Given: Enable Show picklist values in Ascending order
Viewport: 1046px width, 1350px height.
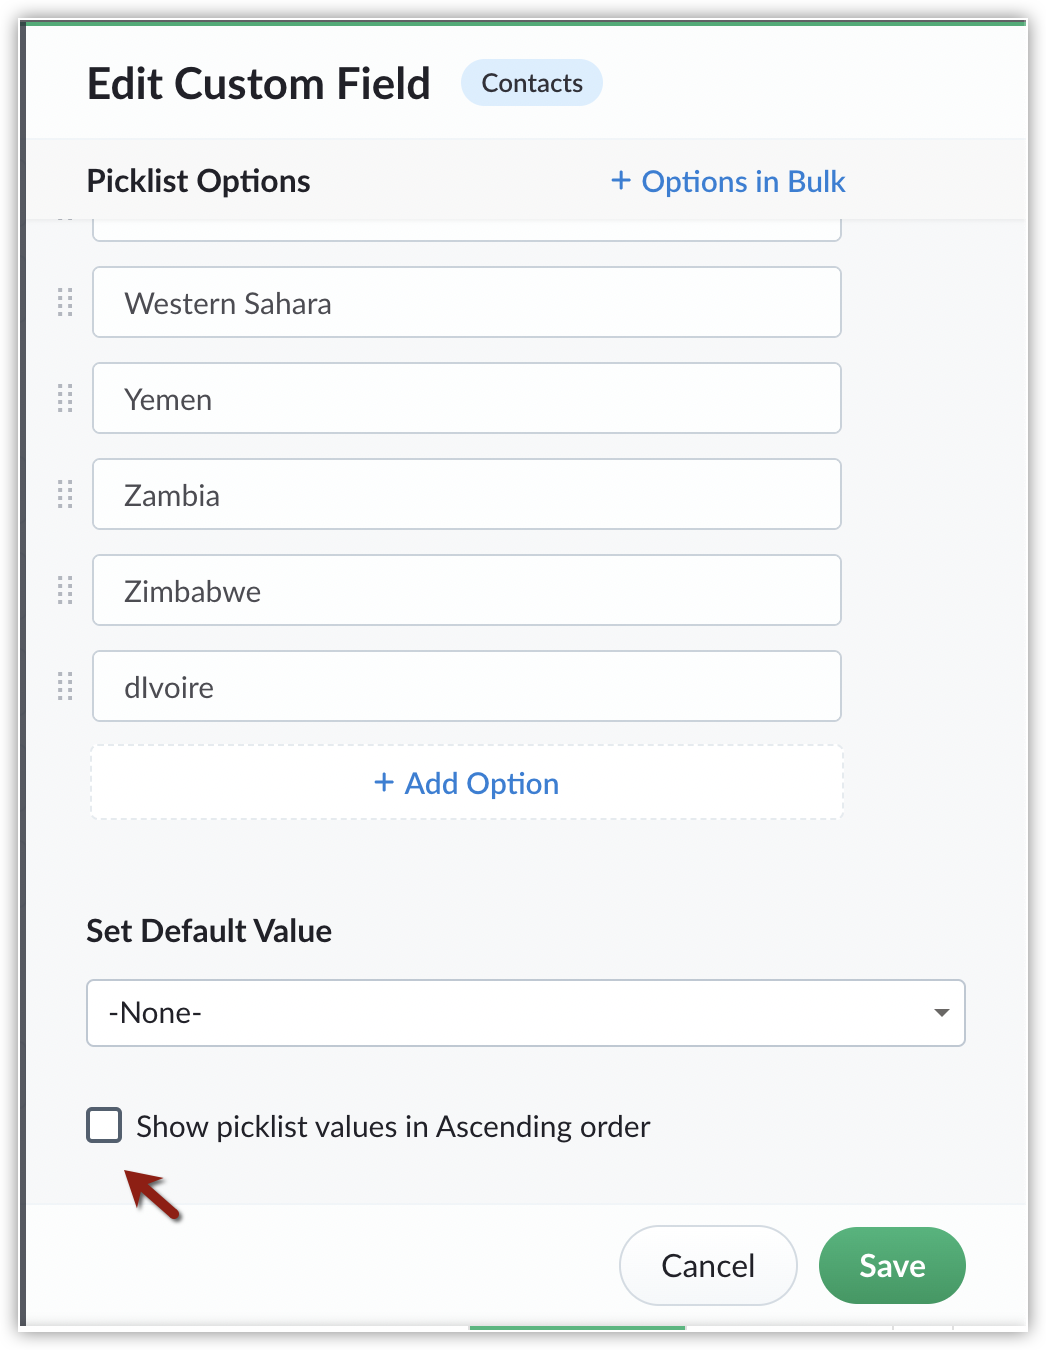Looking at the screenshot, I should pos(104,1125).
